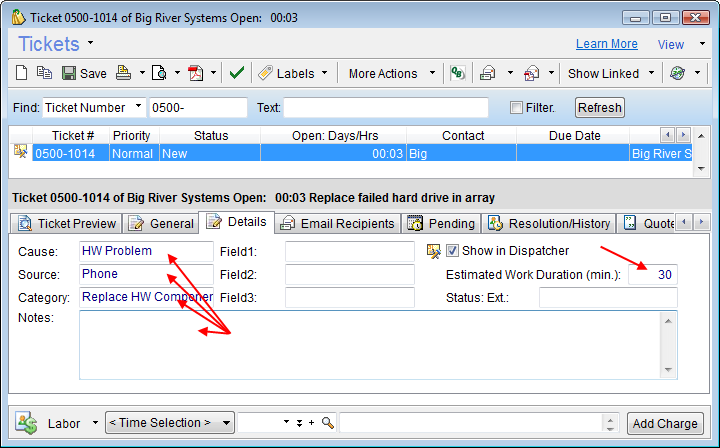Click the copy ticket icon
Viewport: 720px width, 448px height.
click(x=44, y=73)
